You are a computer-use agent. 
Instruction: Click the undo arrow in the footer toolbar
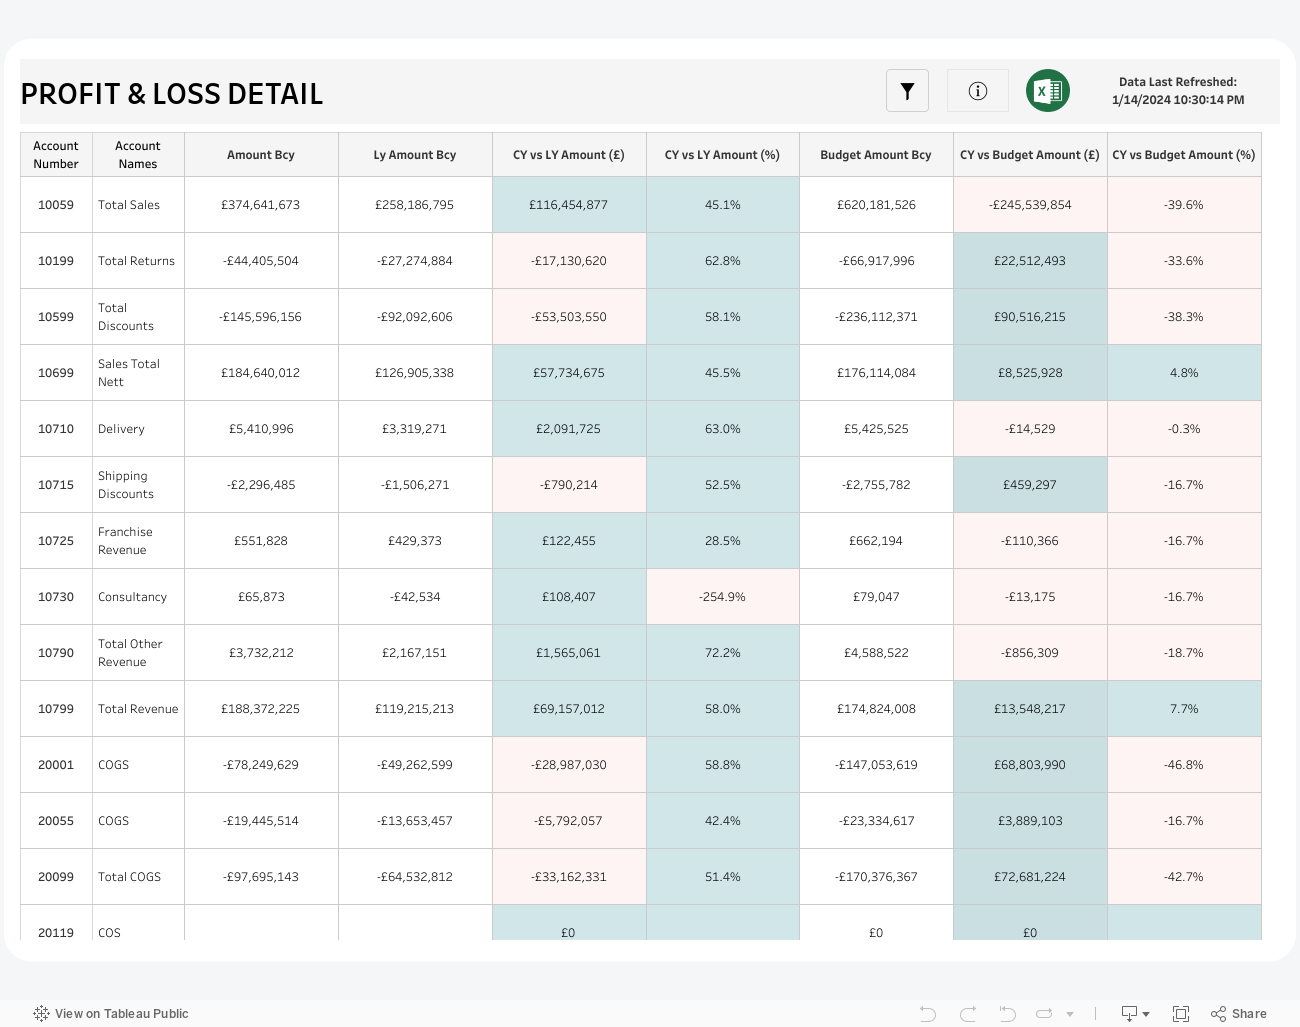tap(928, 1014)
